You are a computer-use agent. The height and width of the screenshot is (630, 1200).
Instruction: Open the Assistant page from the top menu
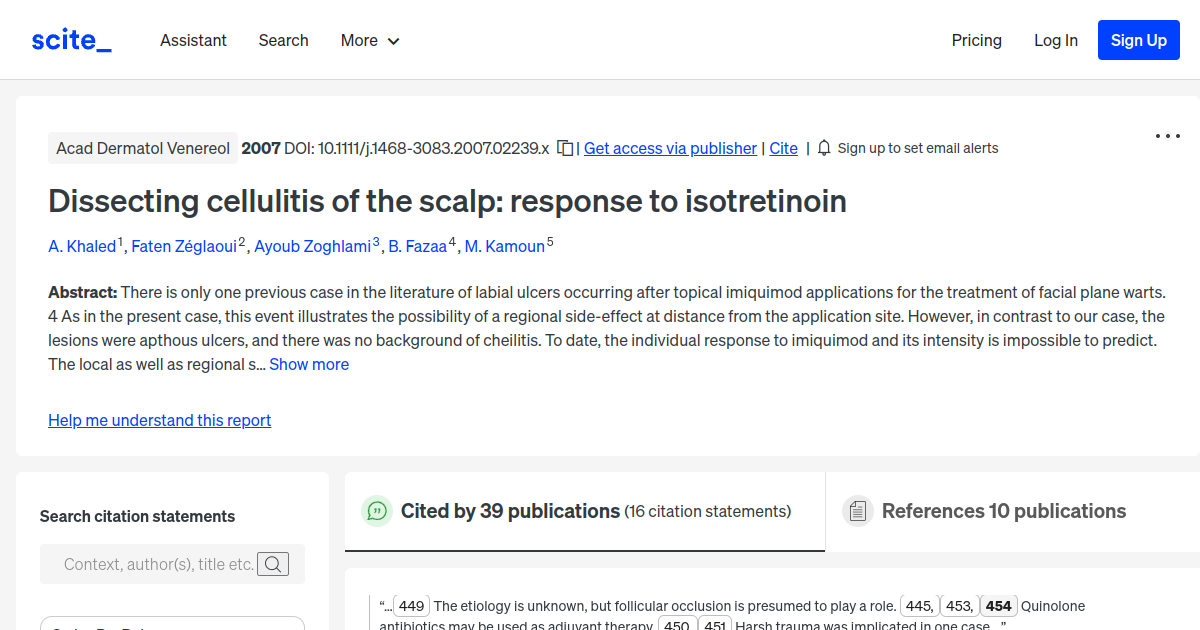click(x=193, y=40)
